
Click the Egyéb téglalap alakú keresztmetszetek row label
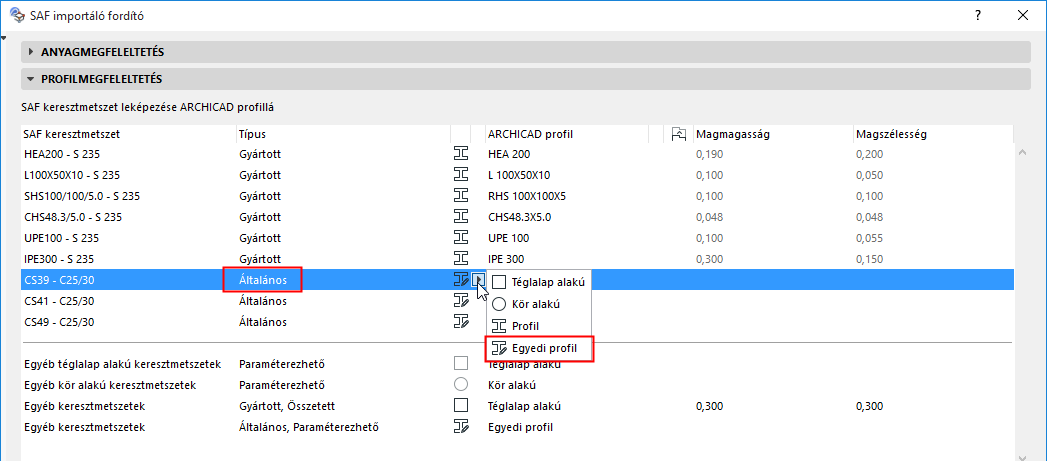point(121,364)
